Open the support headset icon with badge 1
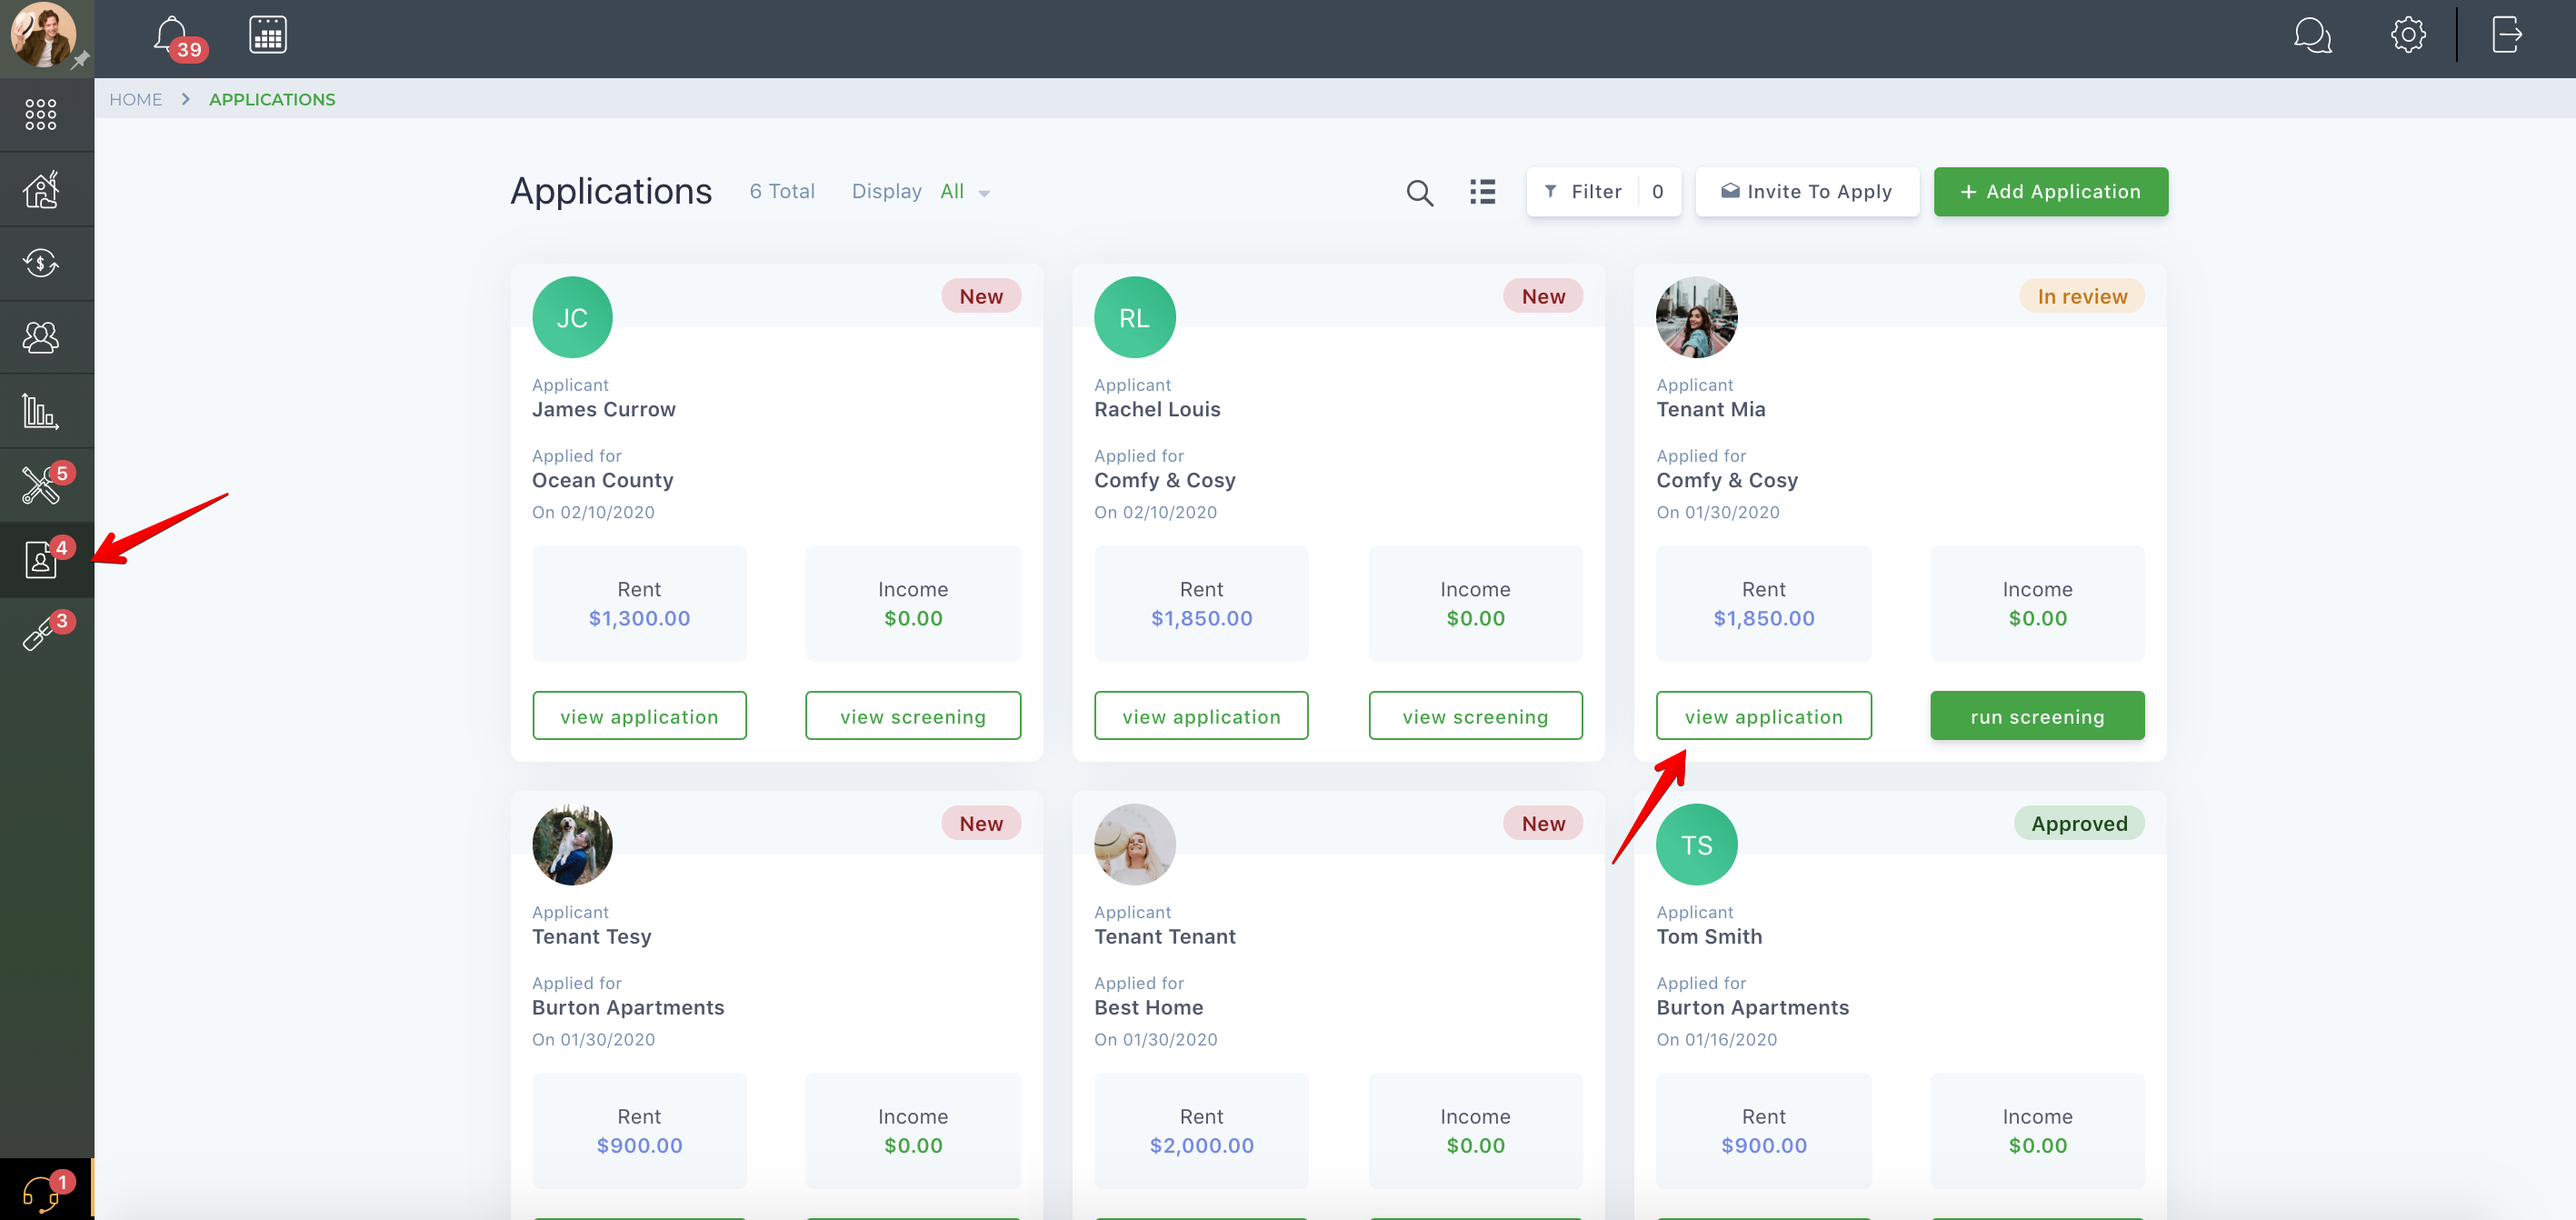2576x1220 pixels. 46,1190
